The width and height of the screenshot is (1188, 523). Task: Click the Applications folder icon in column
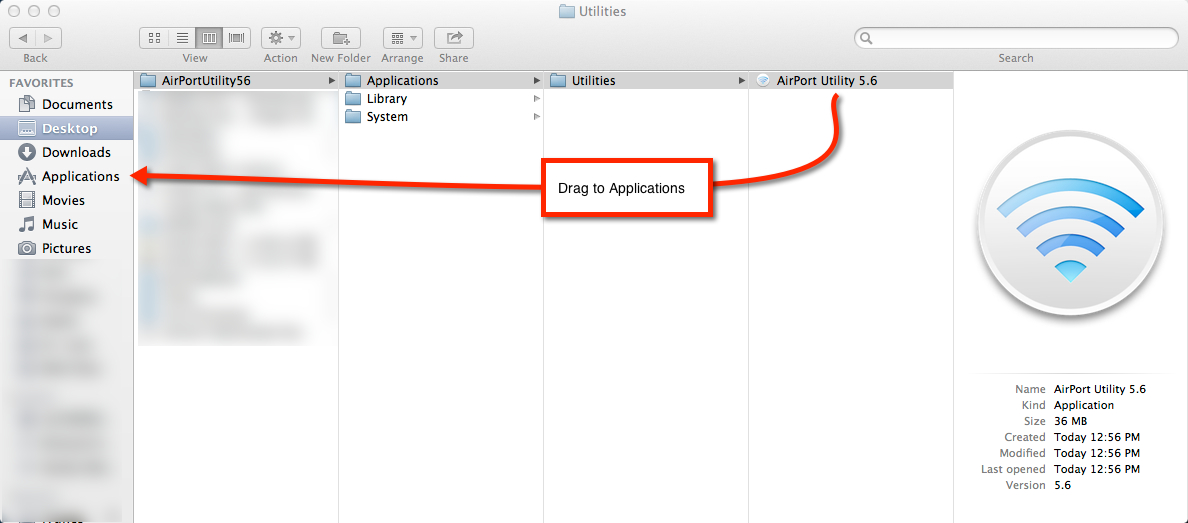(x=352, y=80)
